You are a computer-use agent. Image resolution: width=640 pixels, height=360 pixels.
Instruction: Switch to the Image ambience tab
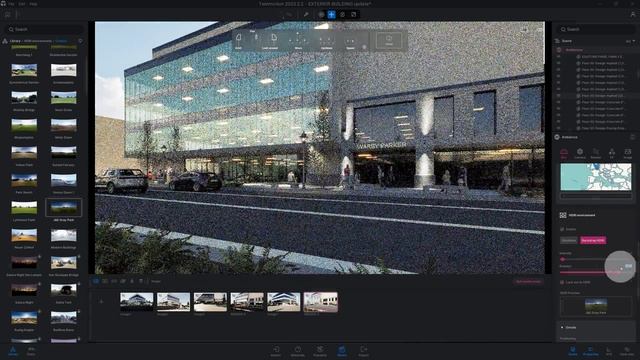point(628,153)
